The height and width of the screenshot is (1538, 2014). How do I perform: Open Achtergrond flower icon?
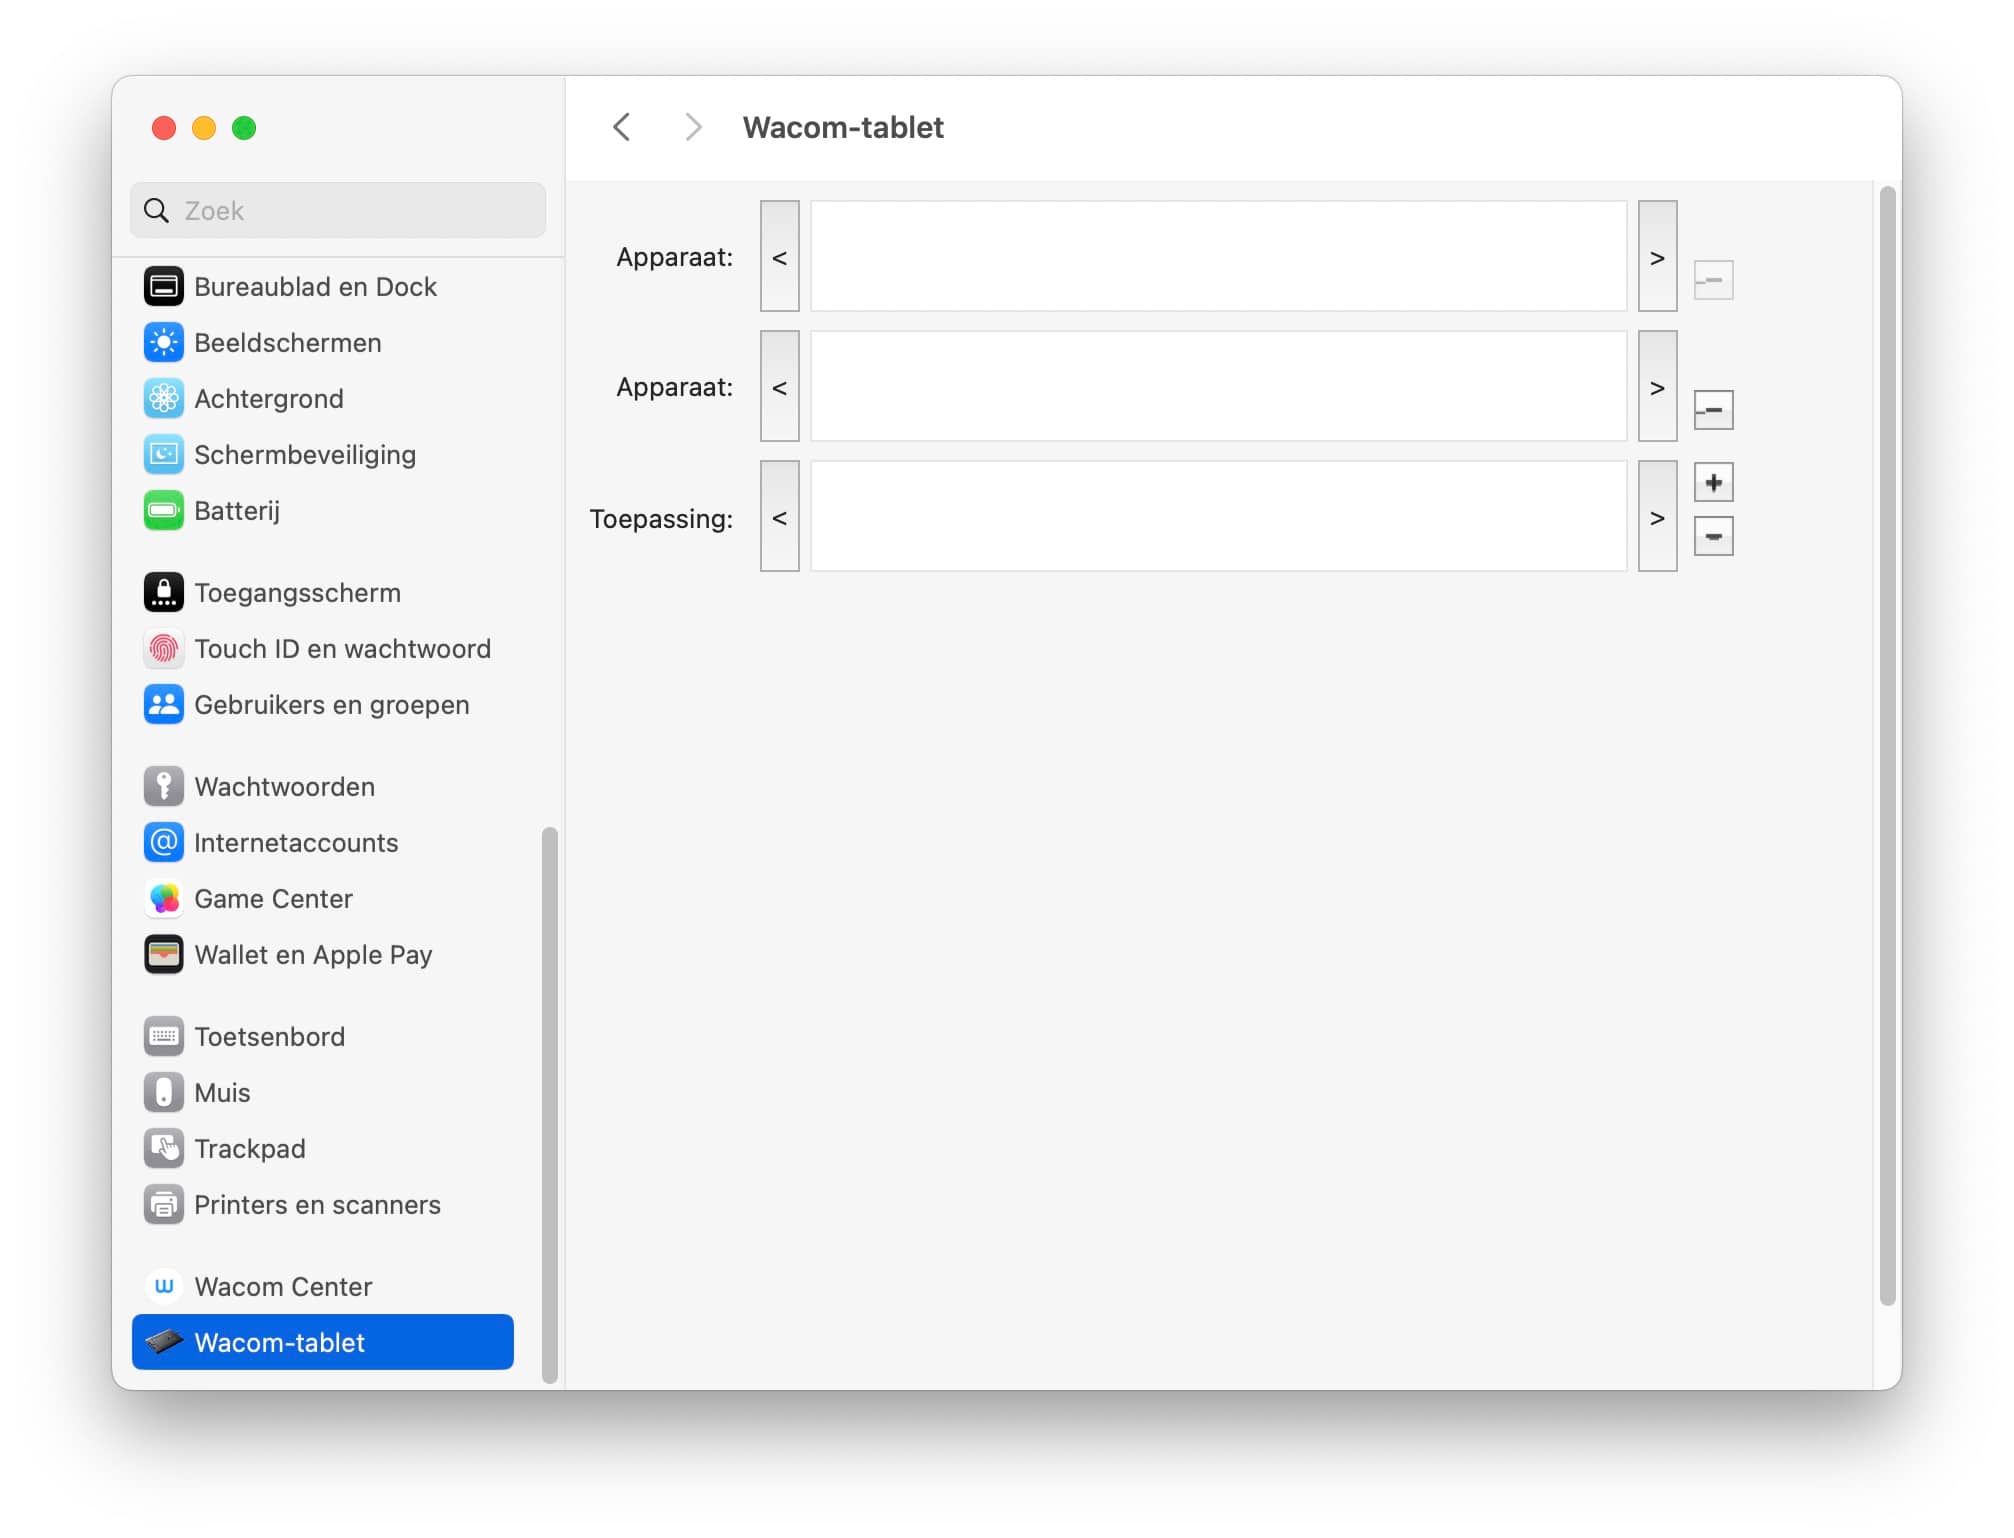(164, 399)
